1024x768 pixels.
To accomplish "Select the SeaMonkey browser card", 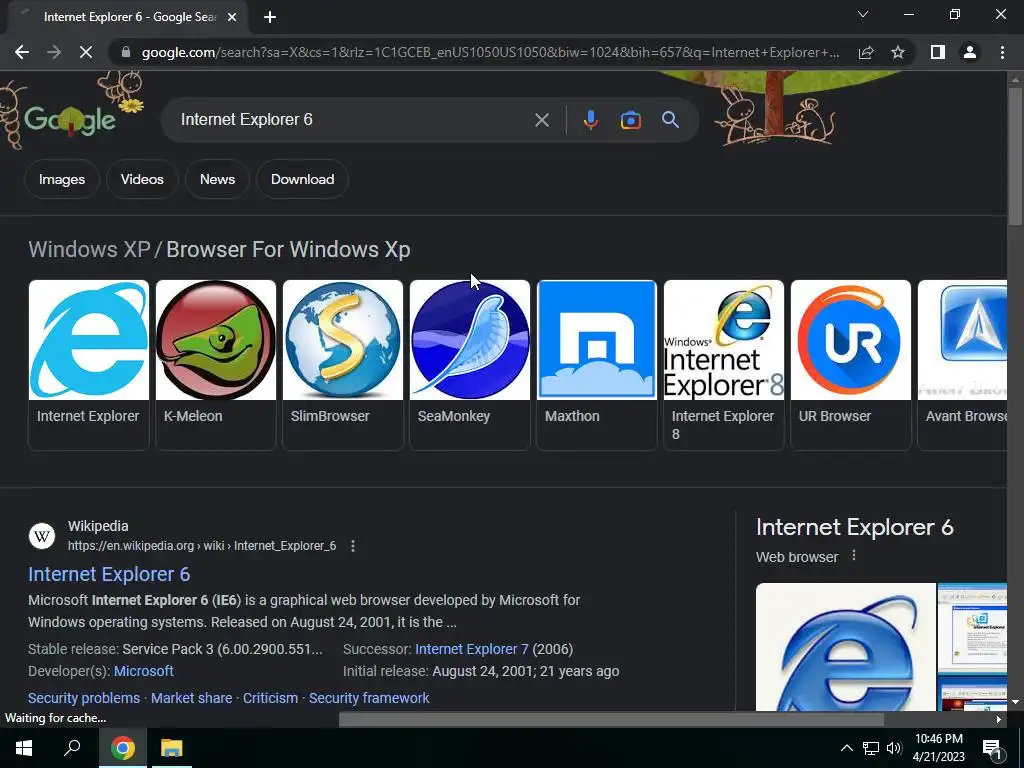I will [x=470, y=364].
